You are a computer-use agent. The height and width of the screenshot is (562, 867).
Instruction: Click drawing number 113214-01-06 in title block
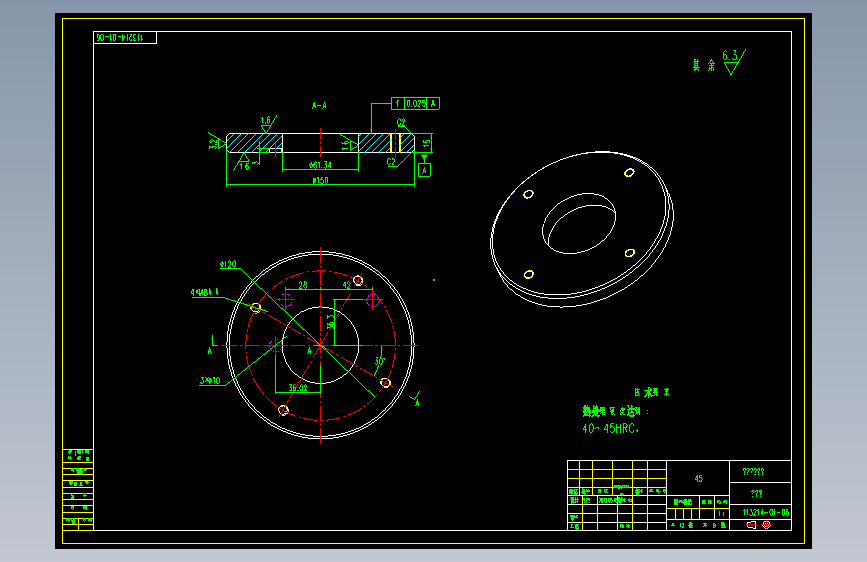[766, 512]
